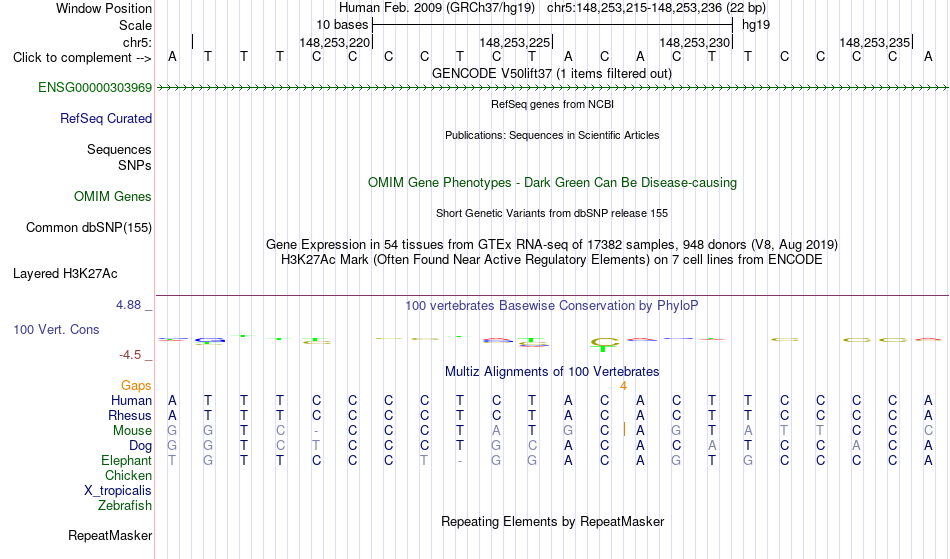This screenshot has width=950, height=559.
Task: Click the H3K27Ac Mark ENCODE title
Action: tap(552, 260)
